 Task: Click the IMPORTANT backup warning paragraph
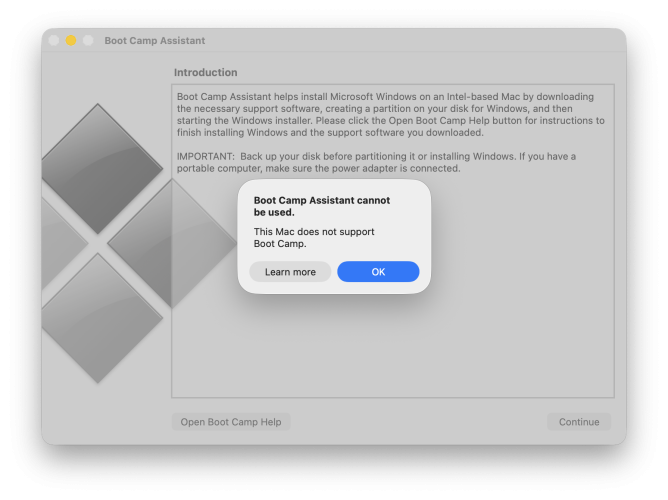390,162
